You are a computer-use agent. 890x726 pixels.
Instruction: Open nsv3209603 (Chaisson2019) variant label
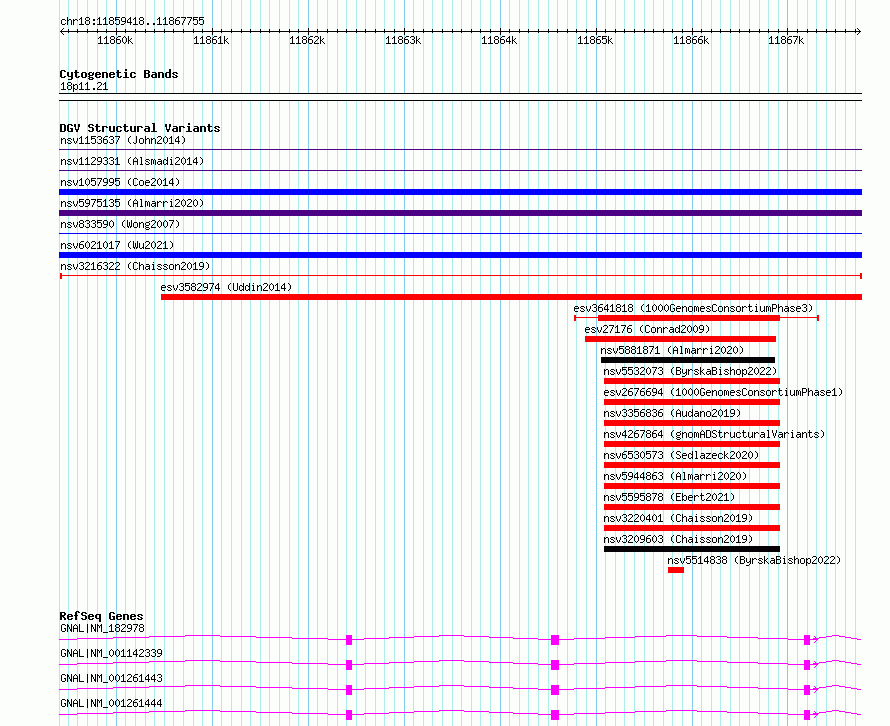click(x=678, y=539)
